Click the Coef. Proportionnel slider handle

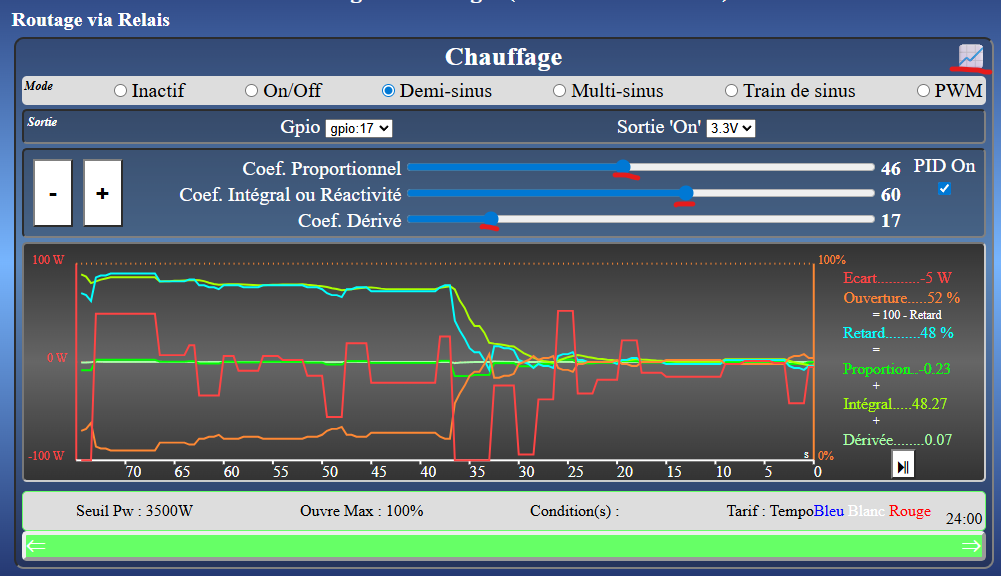tap(622, 167)
